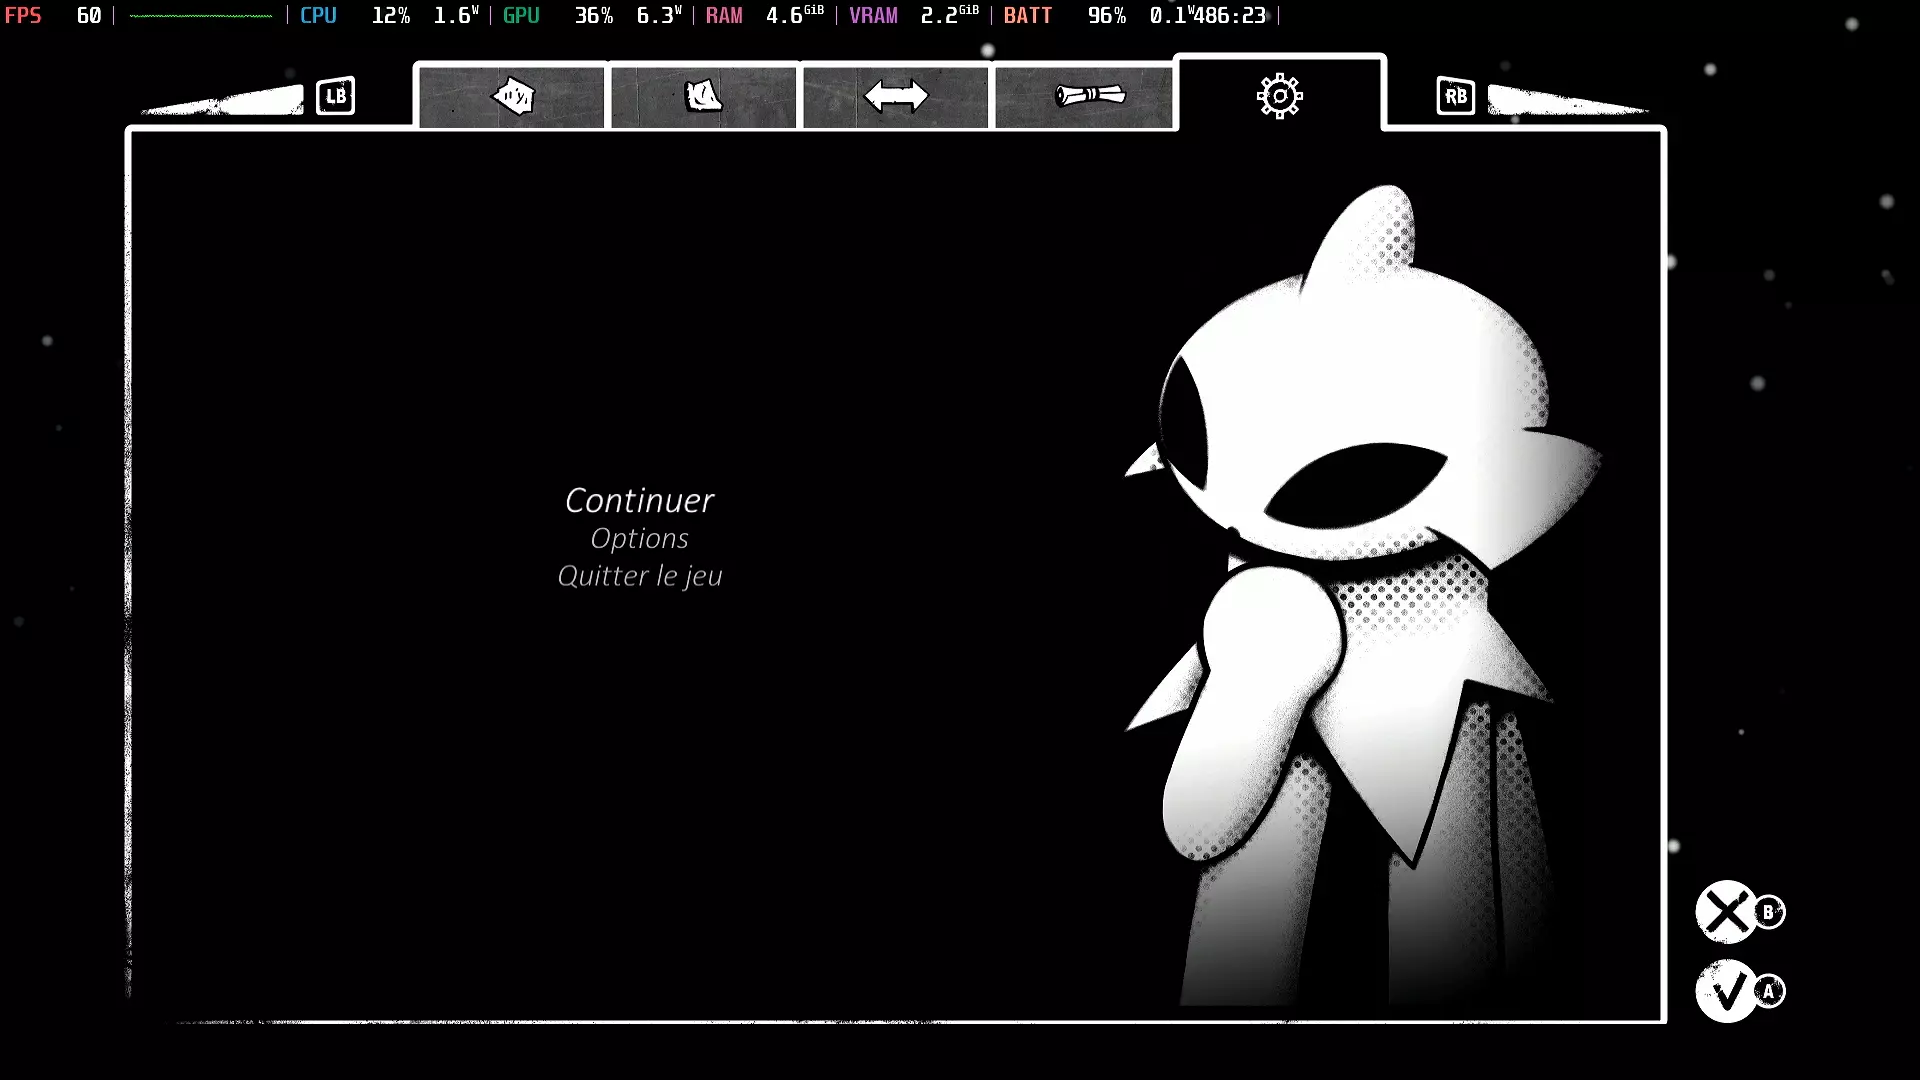Open the Options menu entry

click(640, 538)
